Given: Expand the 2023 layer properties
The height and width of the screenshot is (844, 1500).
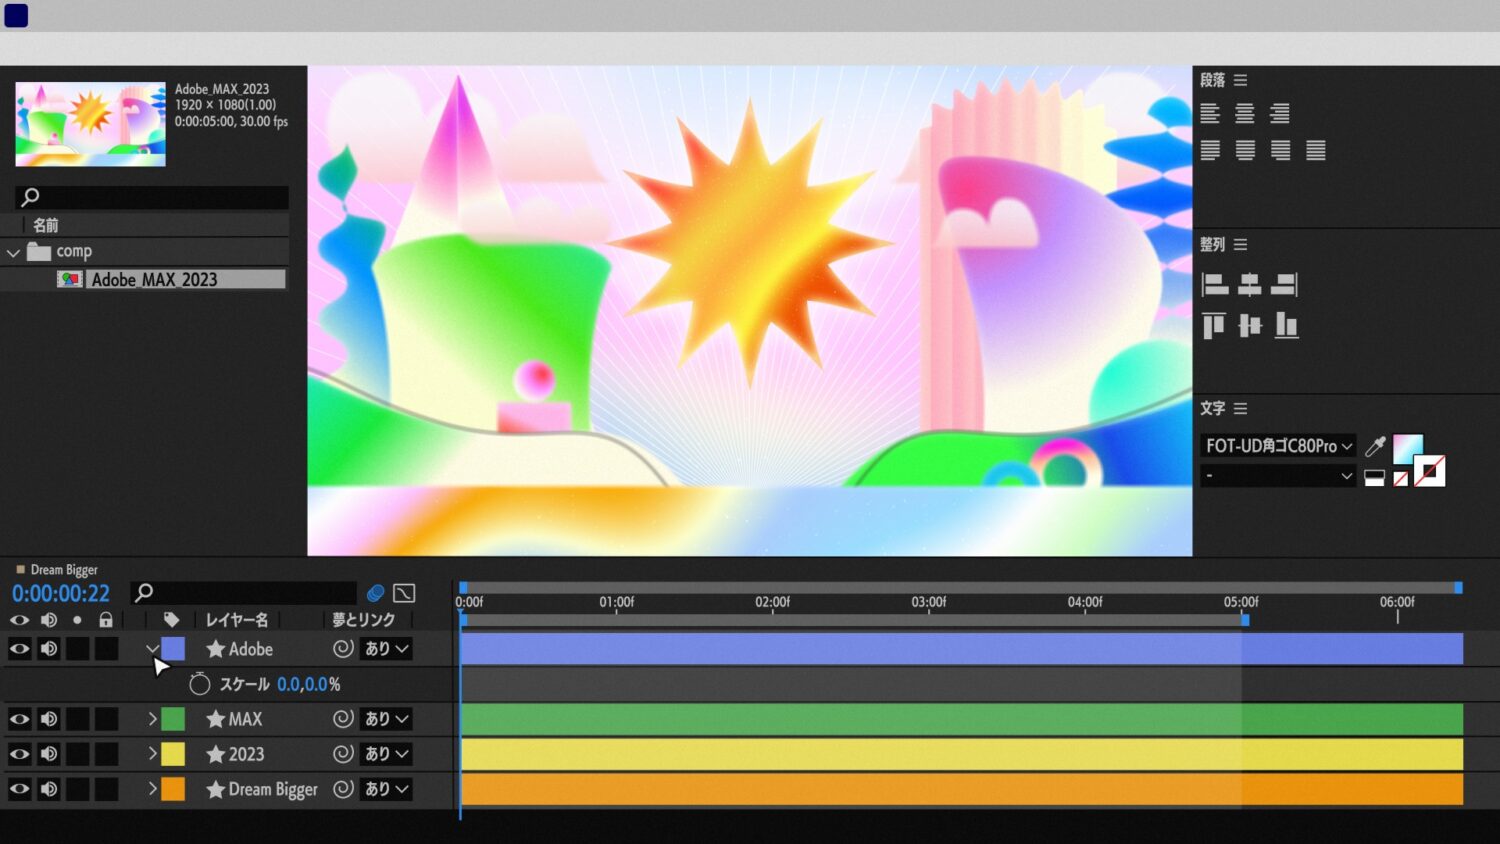Looking at the screenshot, I should [x=152, y=754].
